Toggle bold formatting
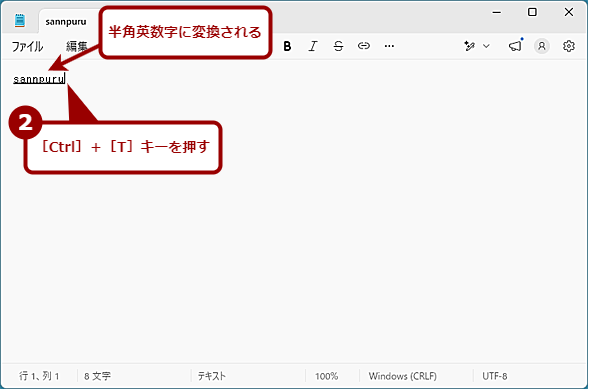This screenshot has height=390, width=589. click(287, 46)
